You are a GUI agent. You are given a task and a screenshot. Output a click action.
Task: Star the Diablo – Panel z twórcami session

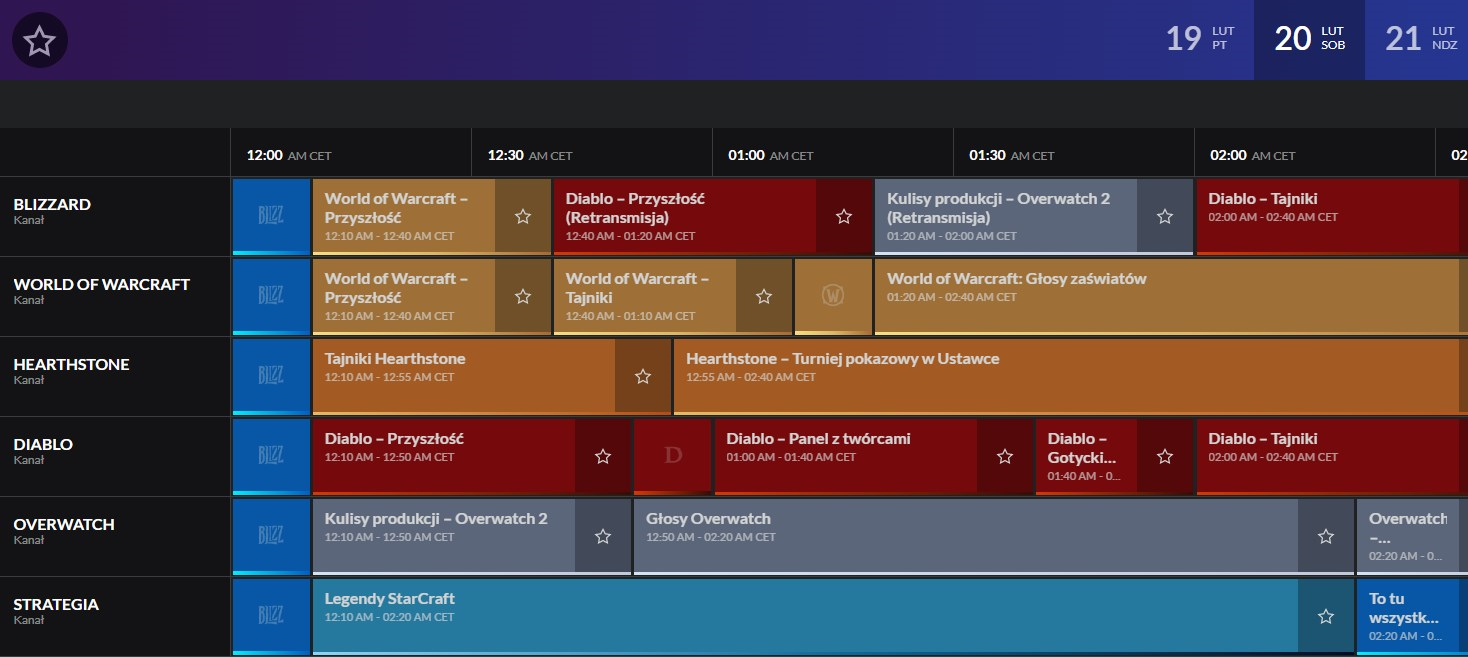1005,457
